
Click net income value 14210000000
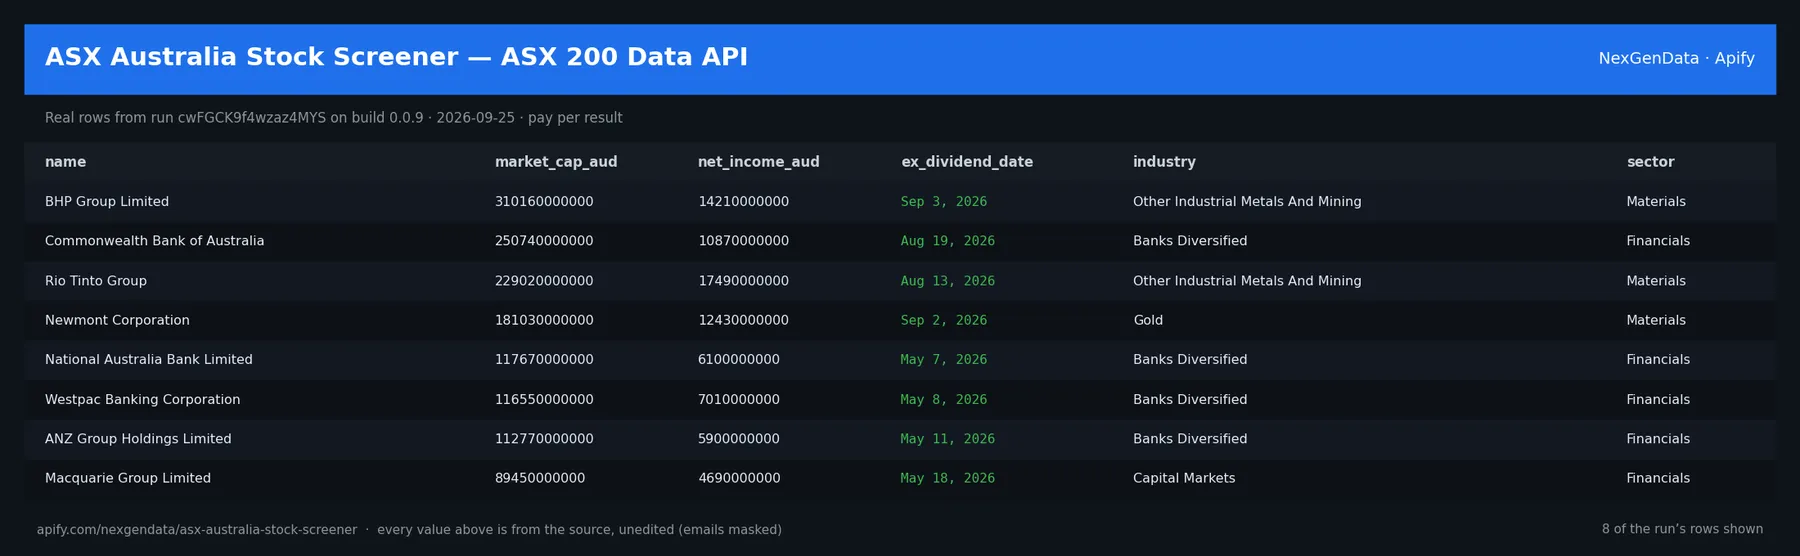(743, 202)
